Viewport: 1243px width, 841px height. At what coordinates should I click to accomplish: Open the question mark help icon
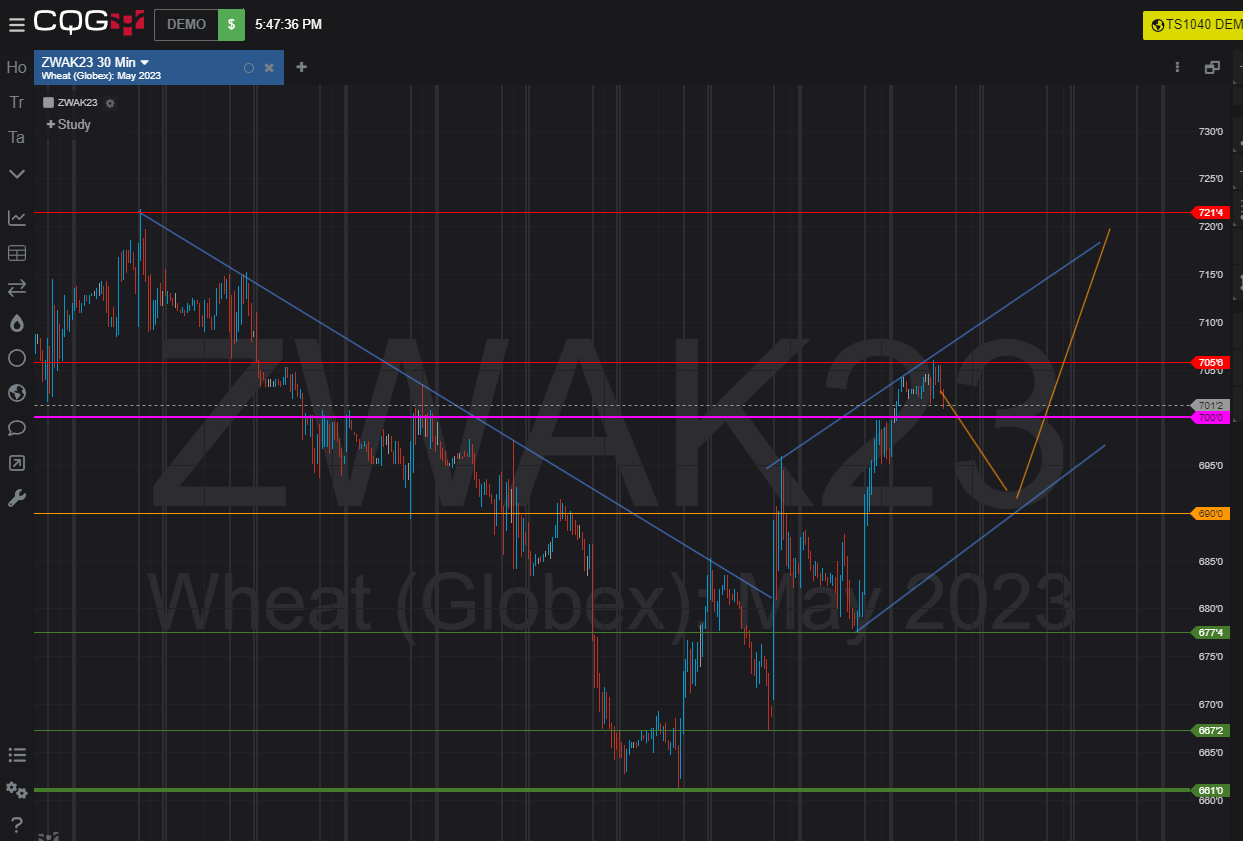(x=17, y=825)
